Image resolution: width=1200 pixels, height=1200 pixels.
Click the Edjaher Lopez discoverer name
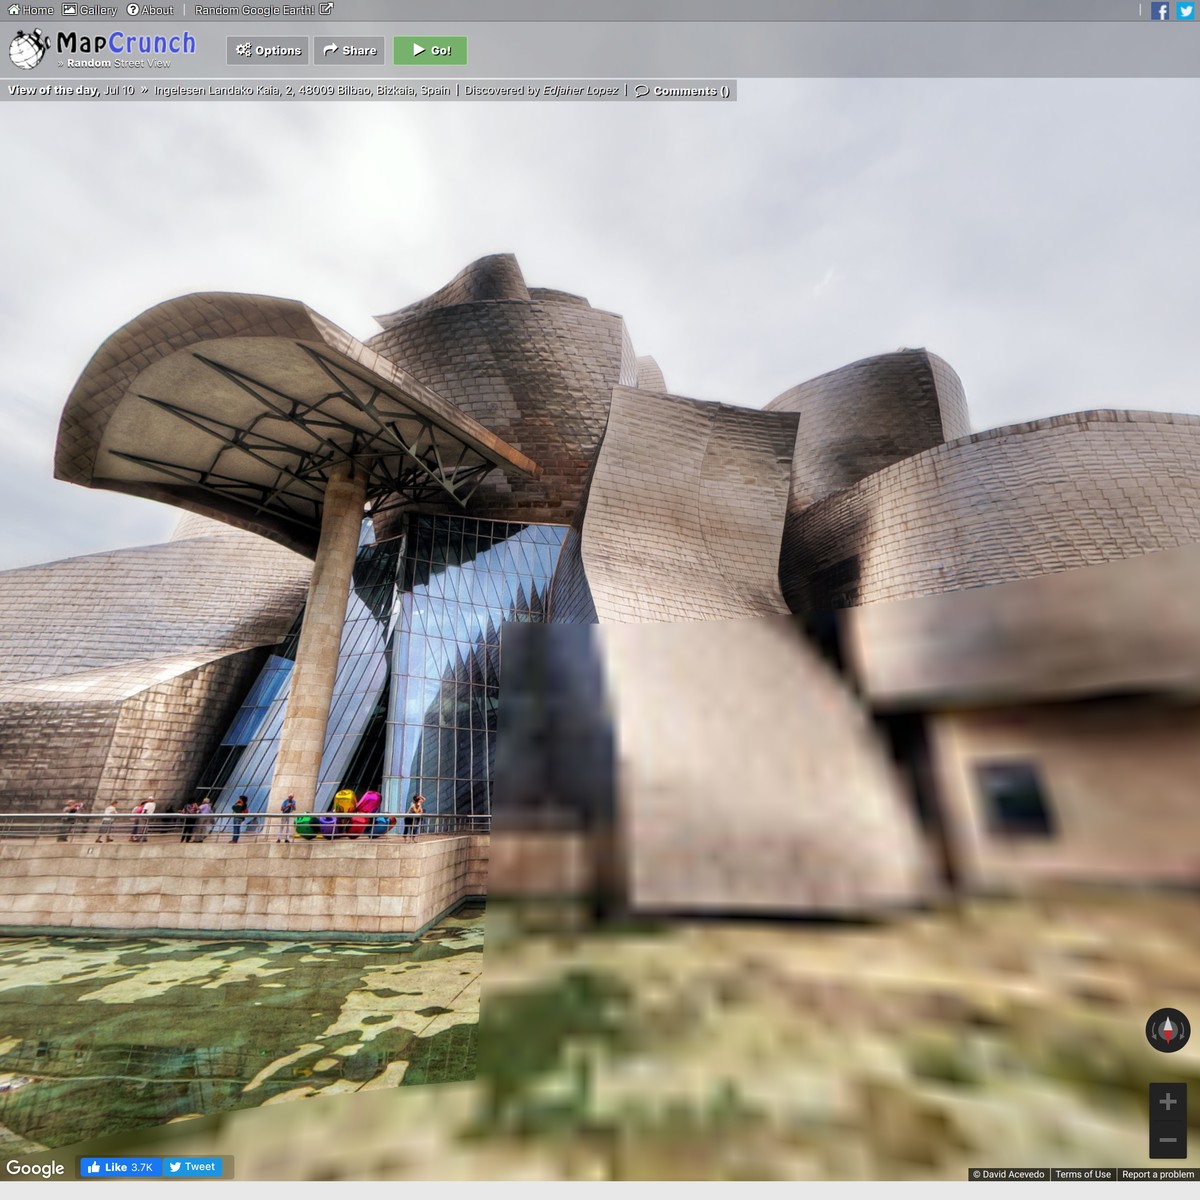[x=581, y=90]
